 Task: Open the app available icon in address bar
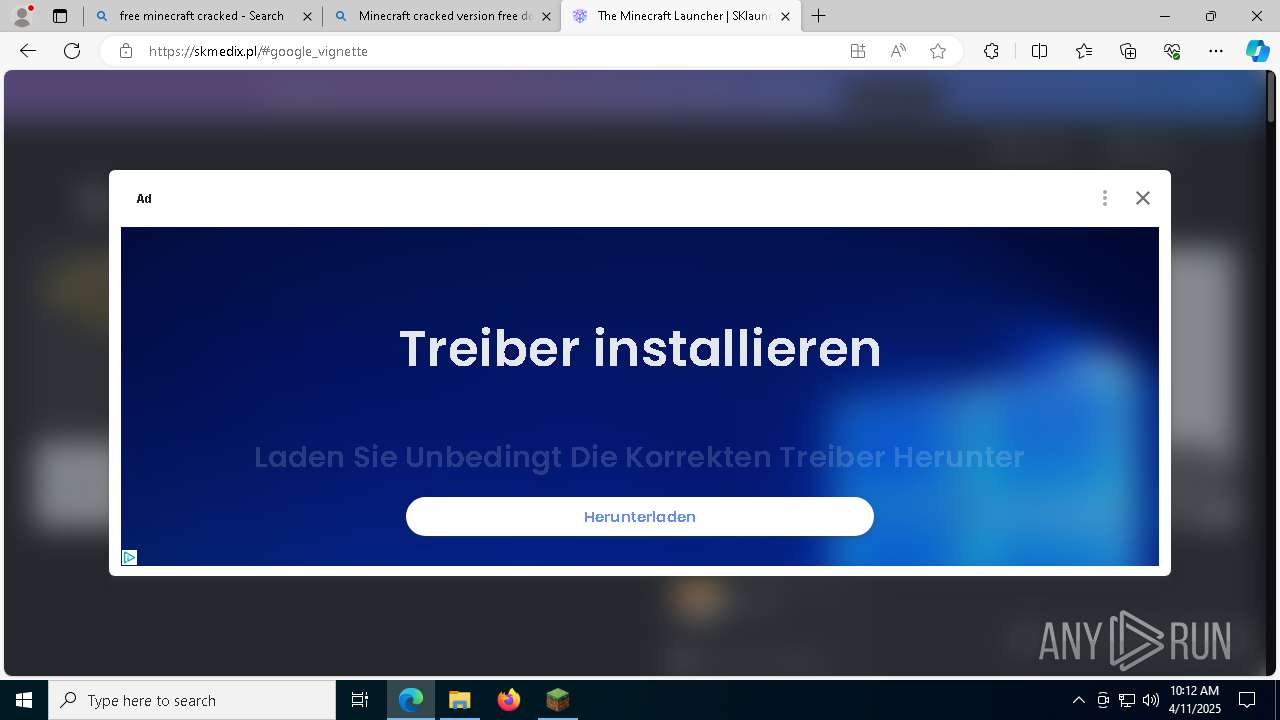coord(858,51)
